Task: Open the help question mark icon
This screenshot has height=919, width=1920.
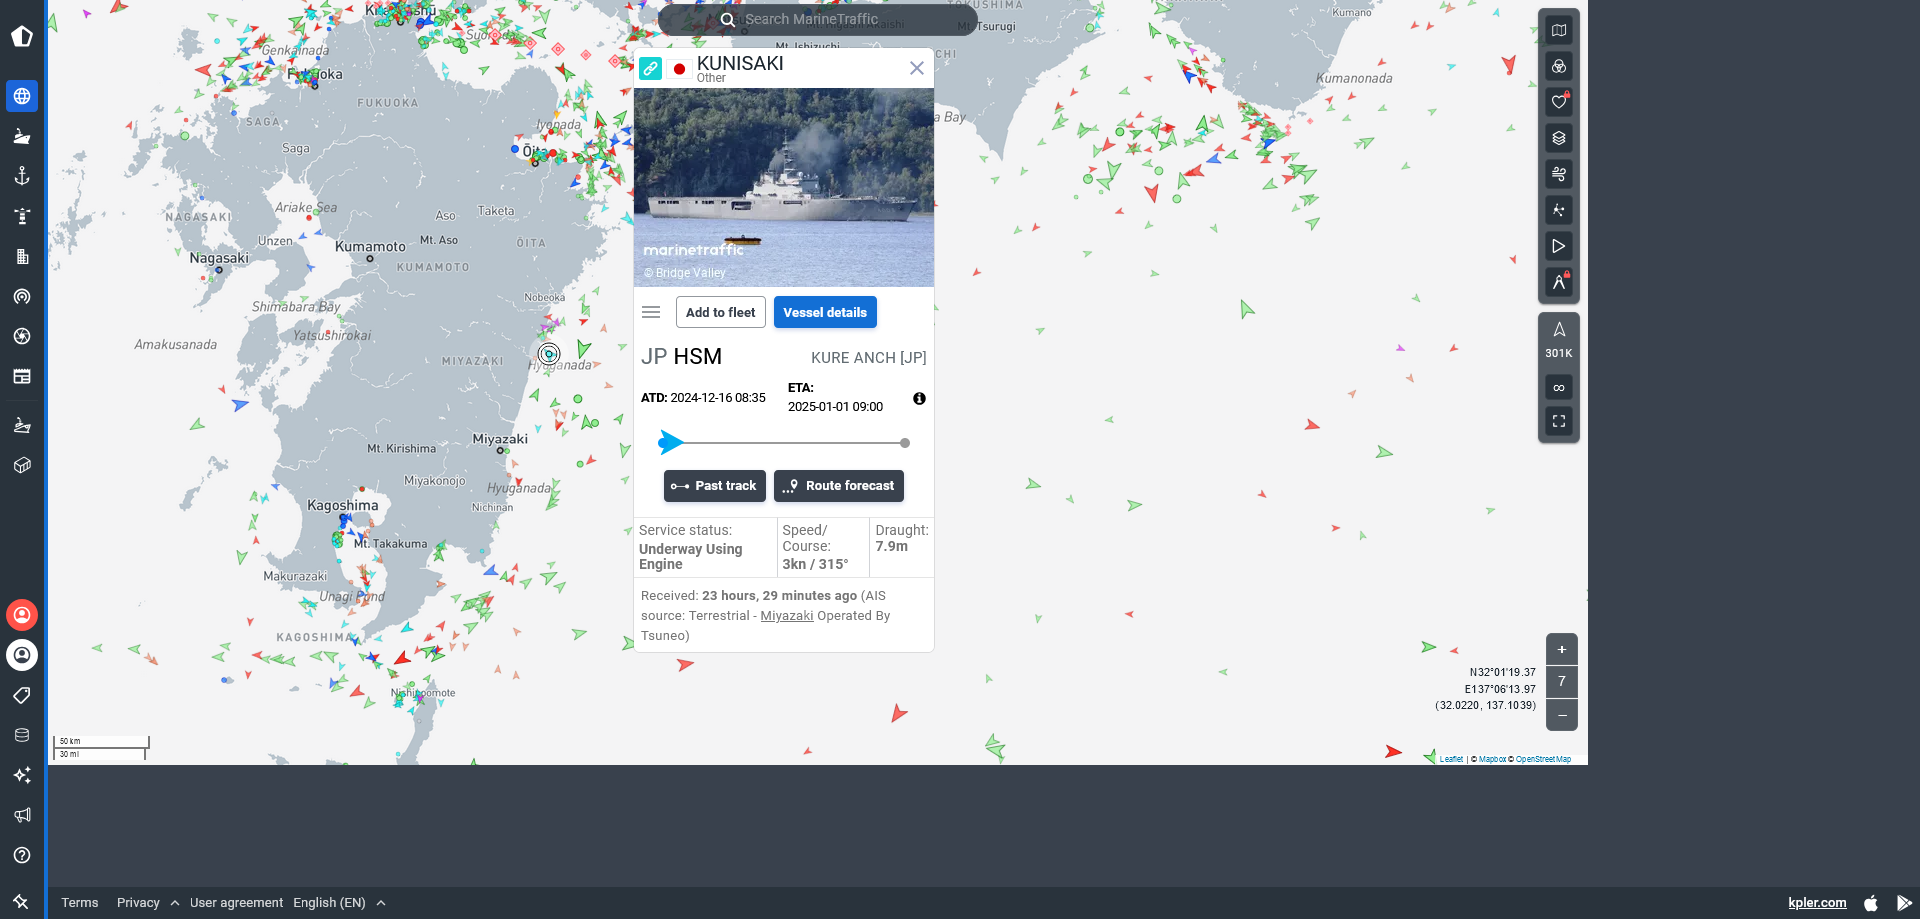Action: [x=22, y=855]
